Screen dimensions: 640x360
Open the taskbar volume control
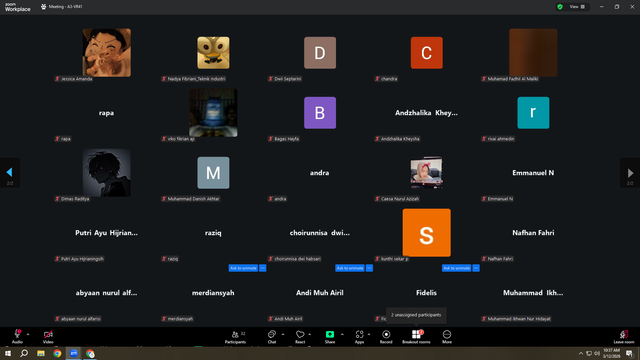click(597, 353)
